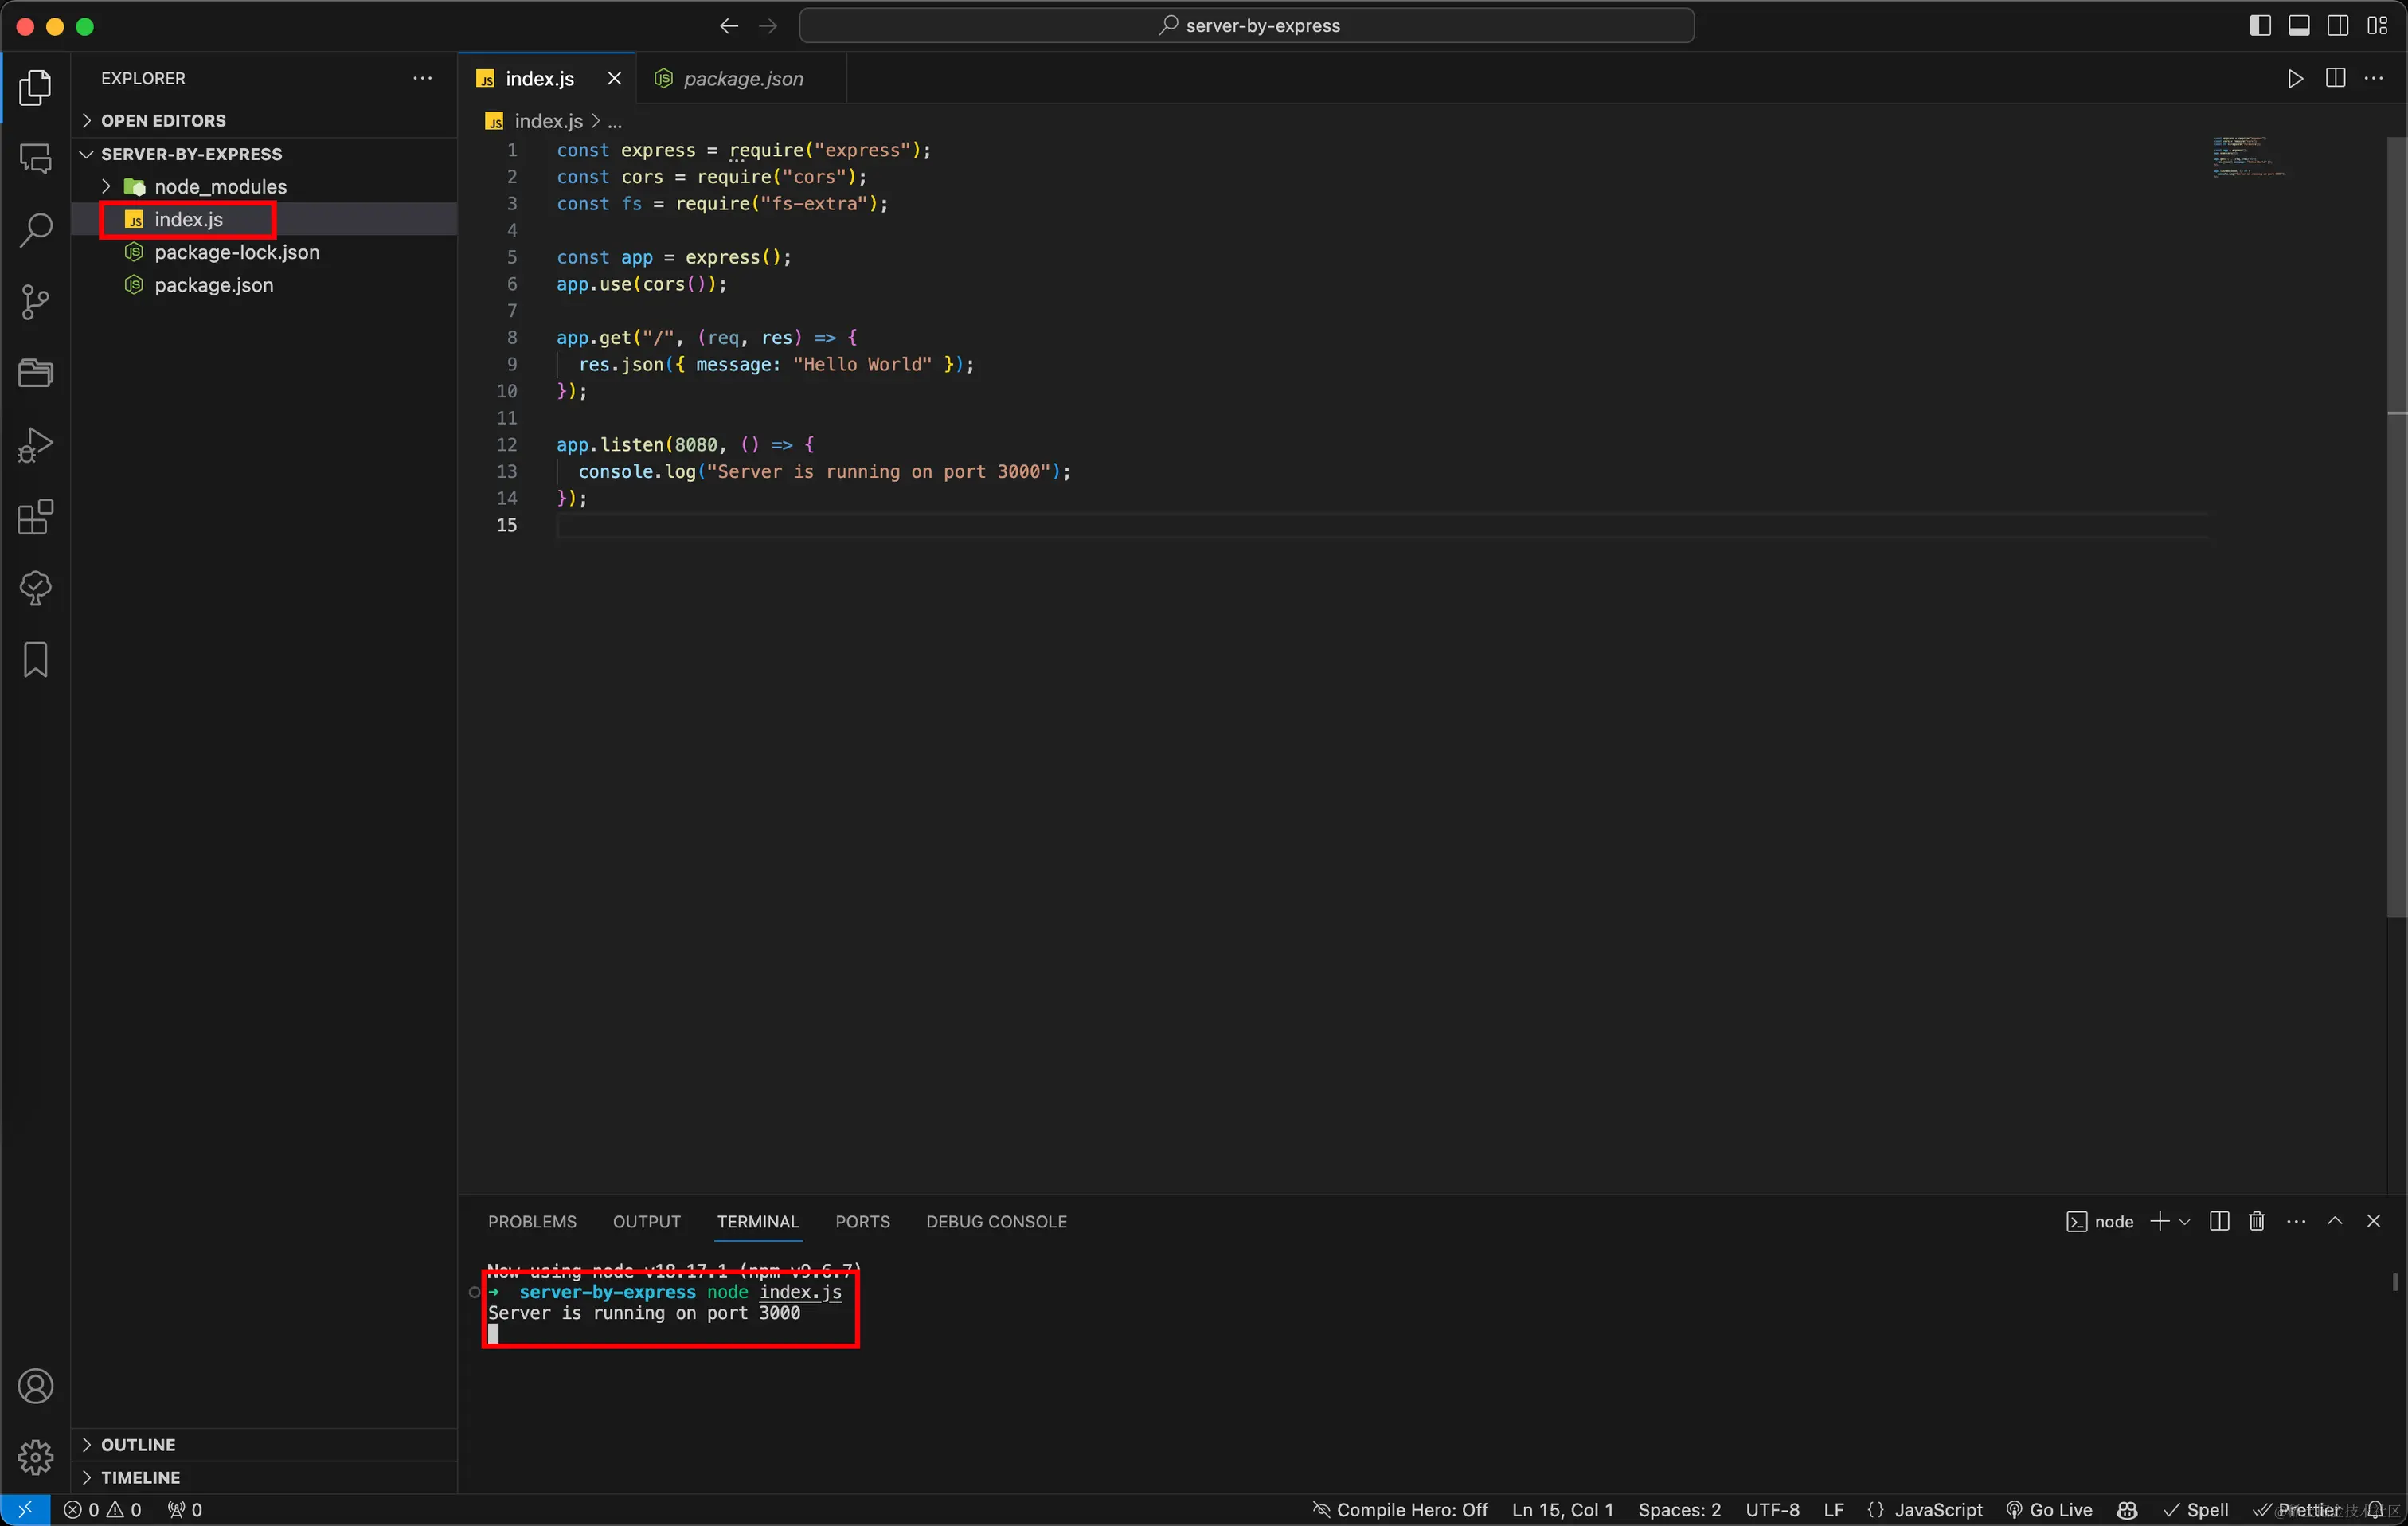Kill the terminal with trash icon
Screen dimensions: 2408x1526
point(2257,1221)
